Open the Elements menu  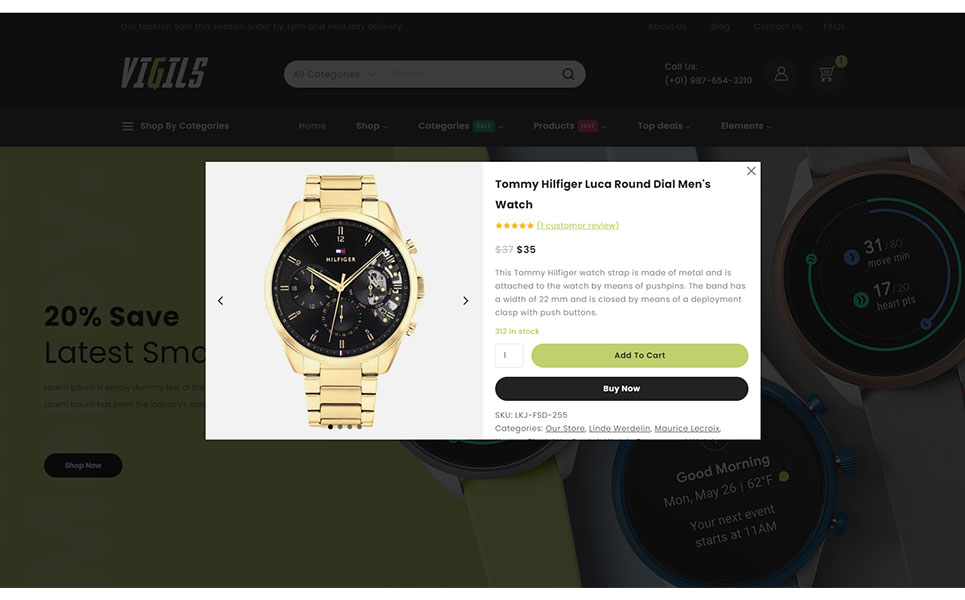tap(746, 126)
